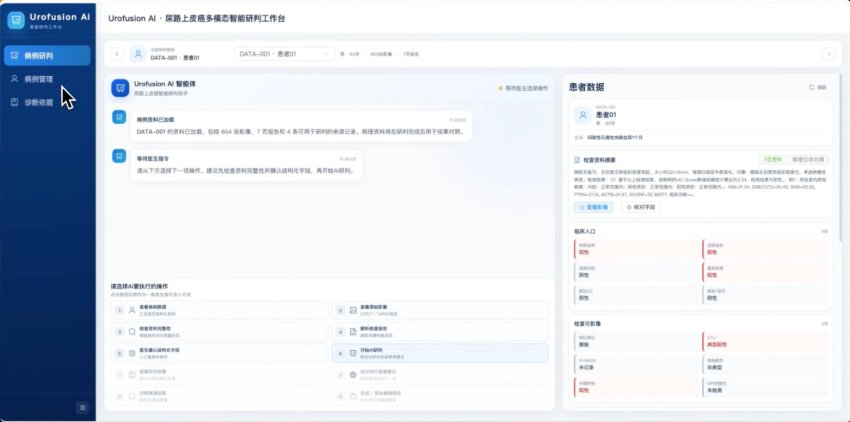Image resolution: width=850 pixels, height=422 pixels.
Task: Select the gear icon in action 5 医生确认结构化字段
Action: [132, 353]
